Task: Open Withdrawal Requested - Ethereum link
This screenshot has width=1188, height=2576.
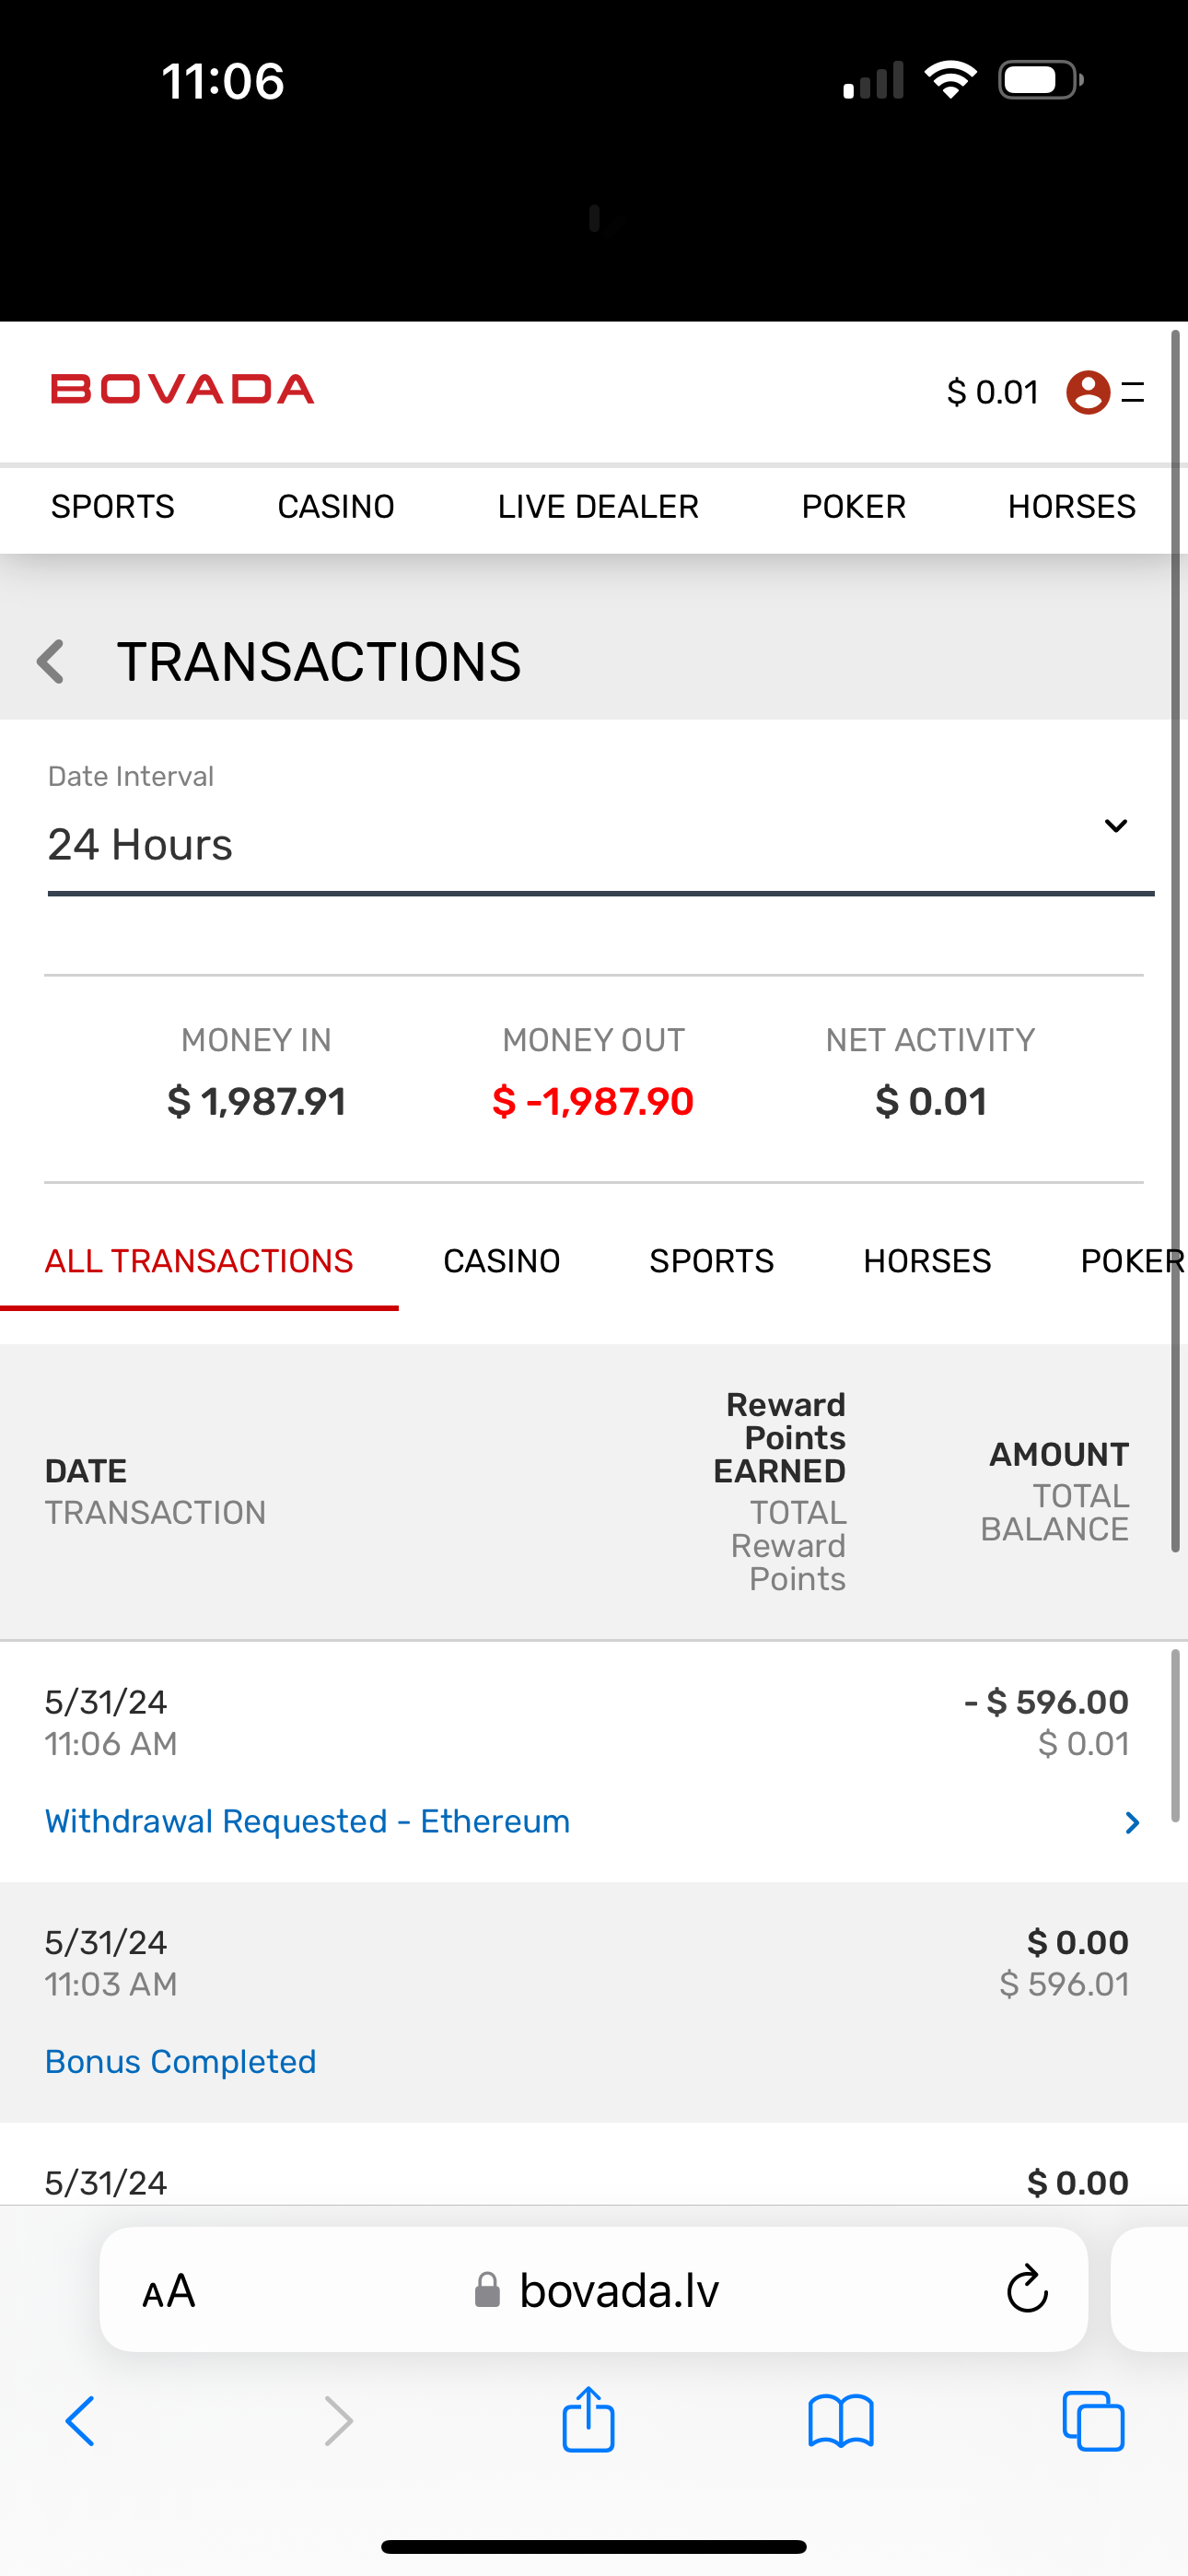Action: pos(307,1821)
